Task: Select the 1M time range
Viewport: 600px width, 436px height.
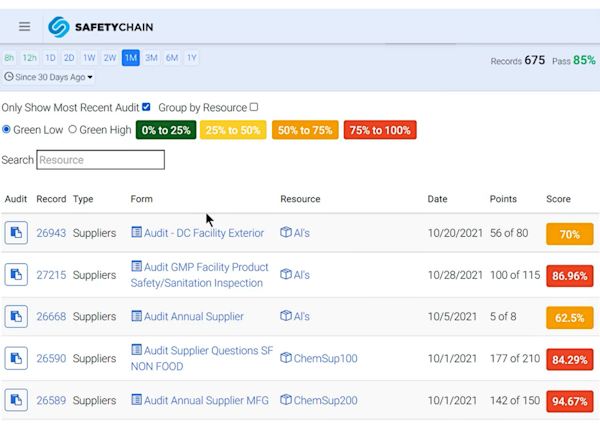Action: (131, 58)
